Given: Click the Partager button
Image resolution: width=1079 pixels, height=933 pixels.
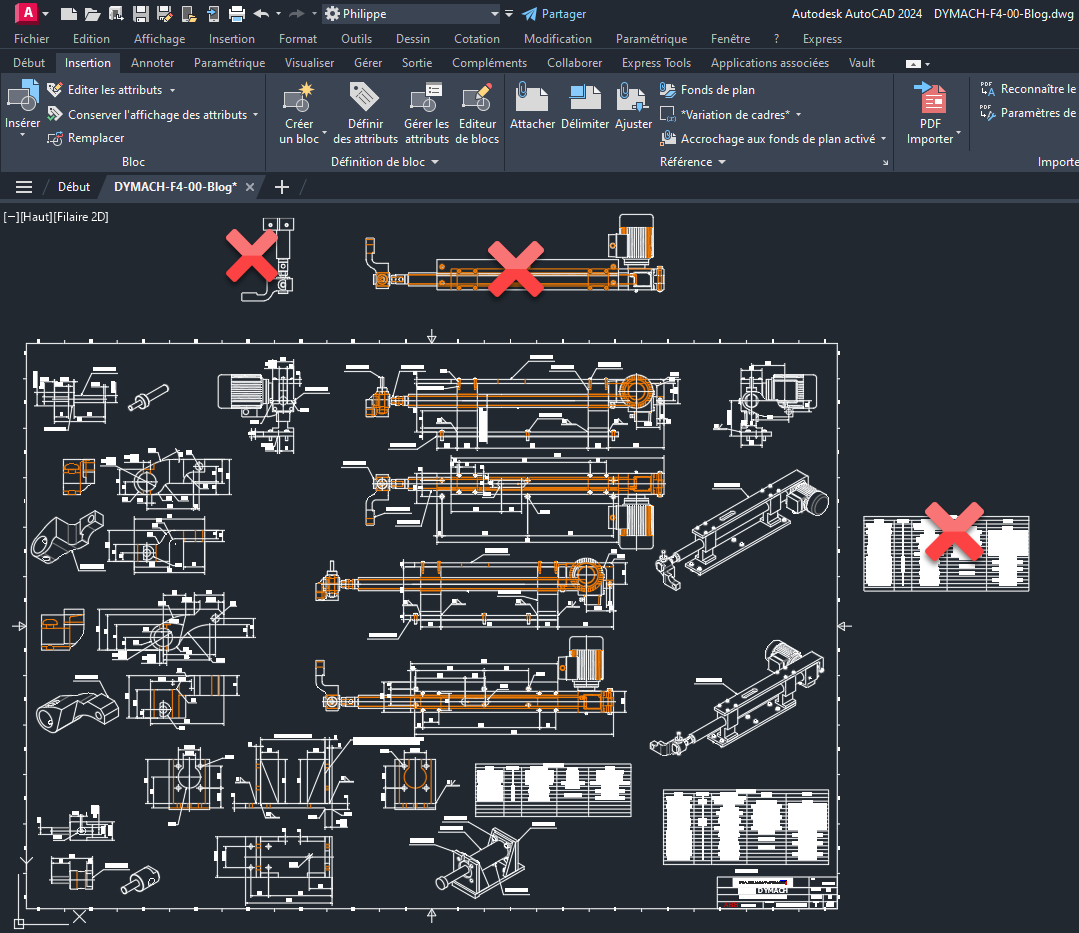Looking at the screenshot, I should click(x=554, y=14).
